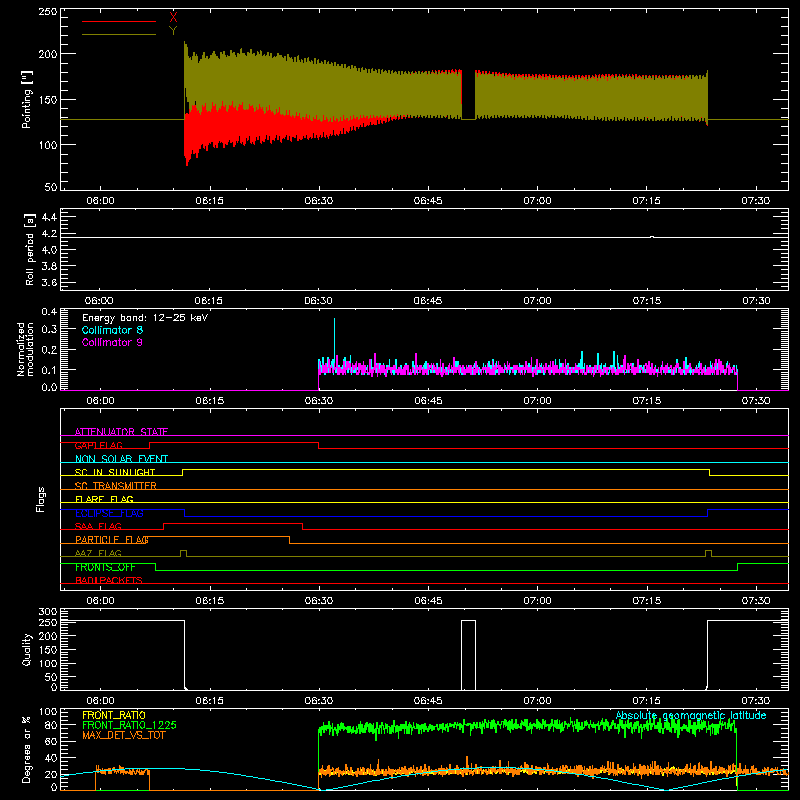Click the 'Degrees or %' axis title
This screenshot has width=800, height=800.
tap(27, 749)
